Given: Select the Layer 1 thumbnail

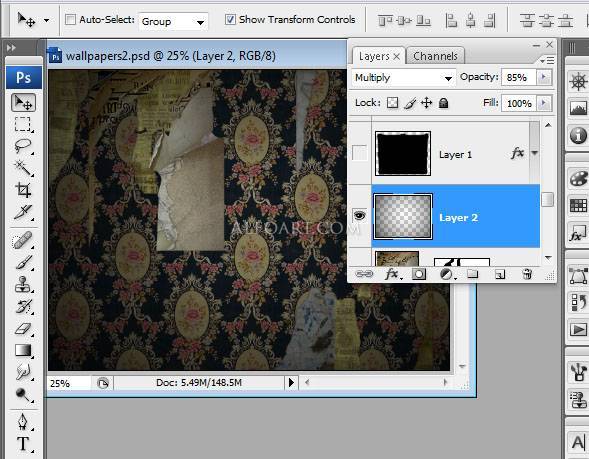Looking at the screenshot, I should (403, 153).
